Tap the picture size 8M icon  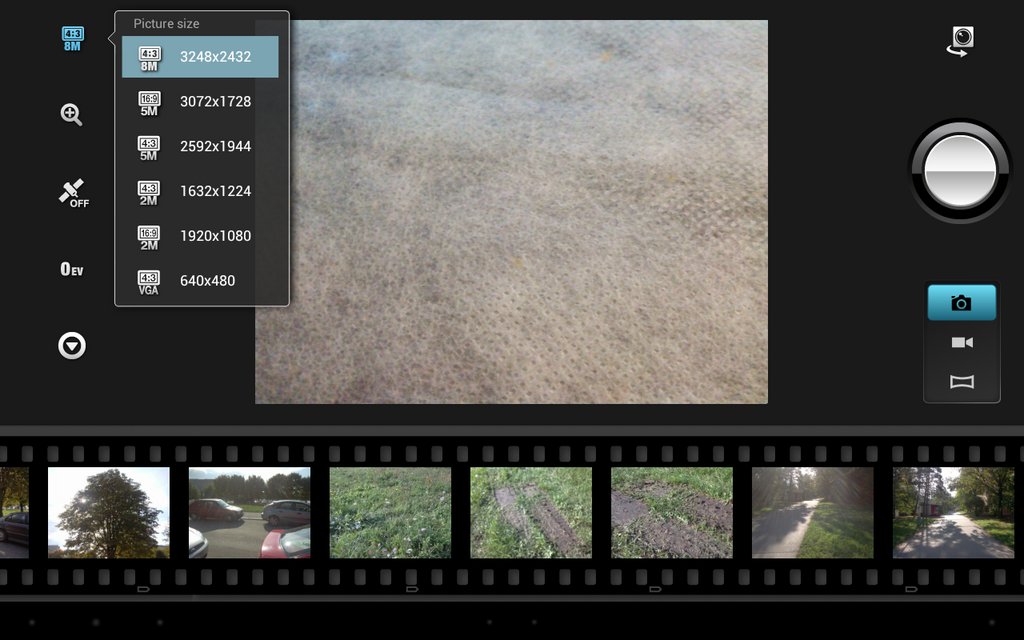click(72, 39)
